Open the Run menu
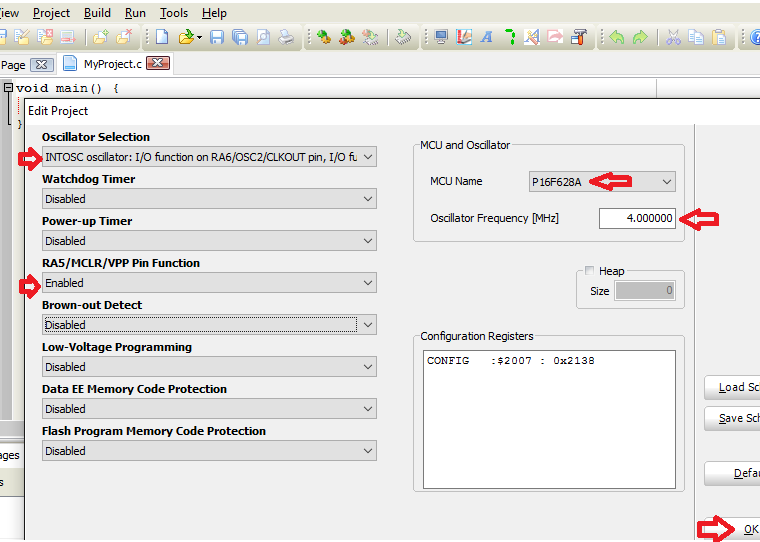760x542 pixels. [x=135, y=13]
